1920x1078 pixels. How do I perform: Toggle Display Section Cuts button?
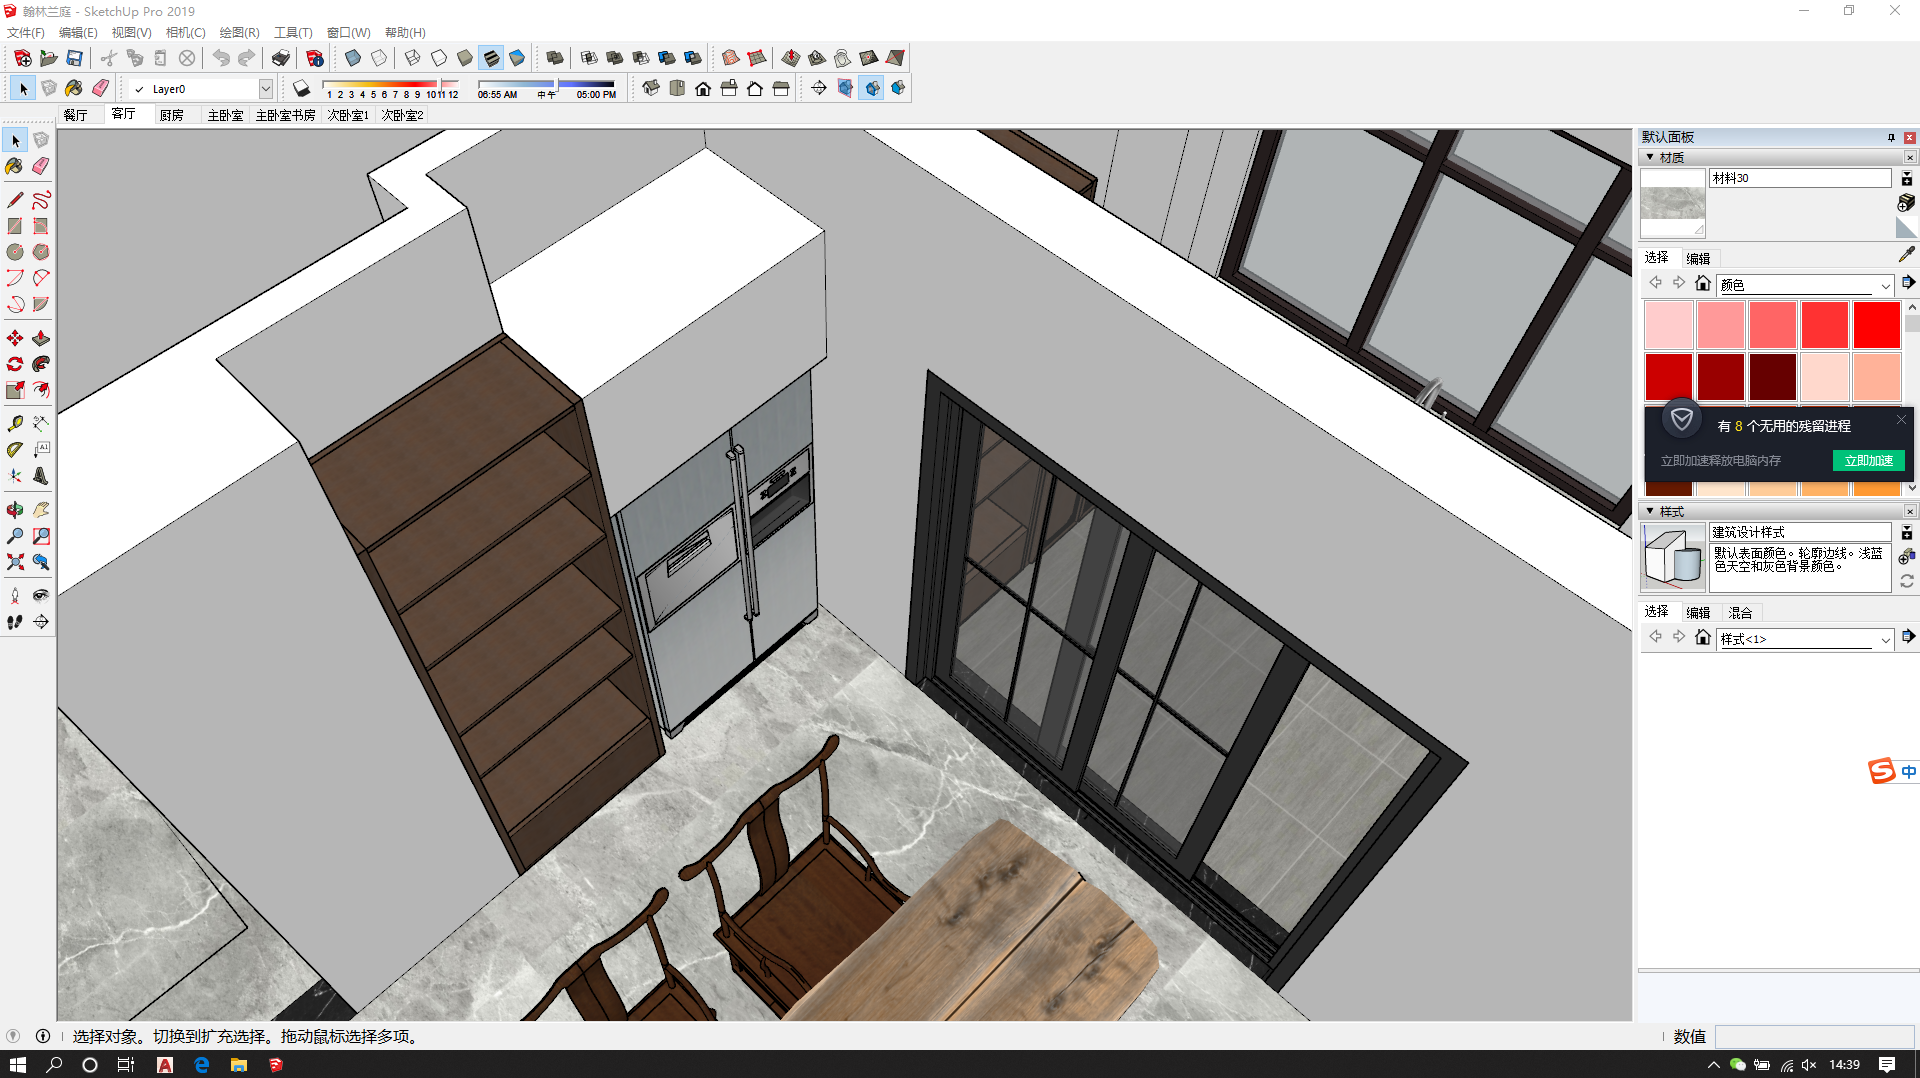(871, 88)
